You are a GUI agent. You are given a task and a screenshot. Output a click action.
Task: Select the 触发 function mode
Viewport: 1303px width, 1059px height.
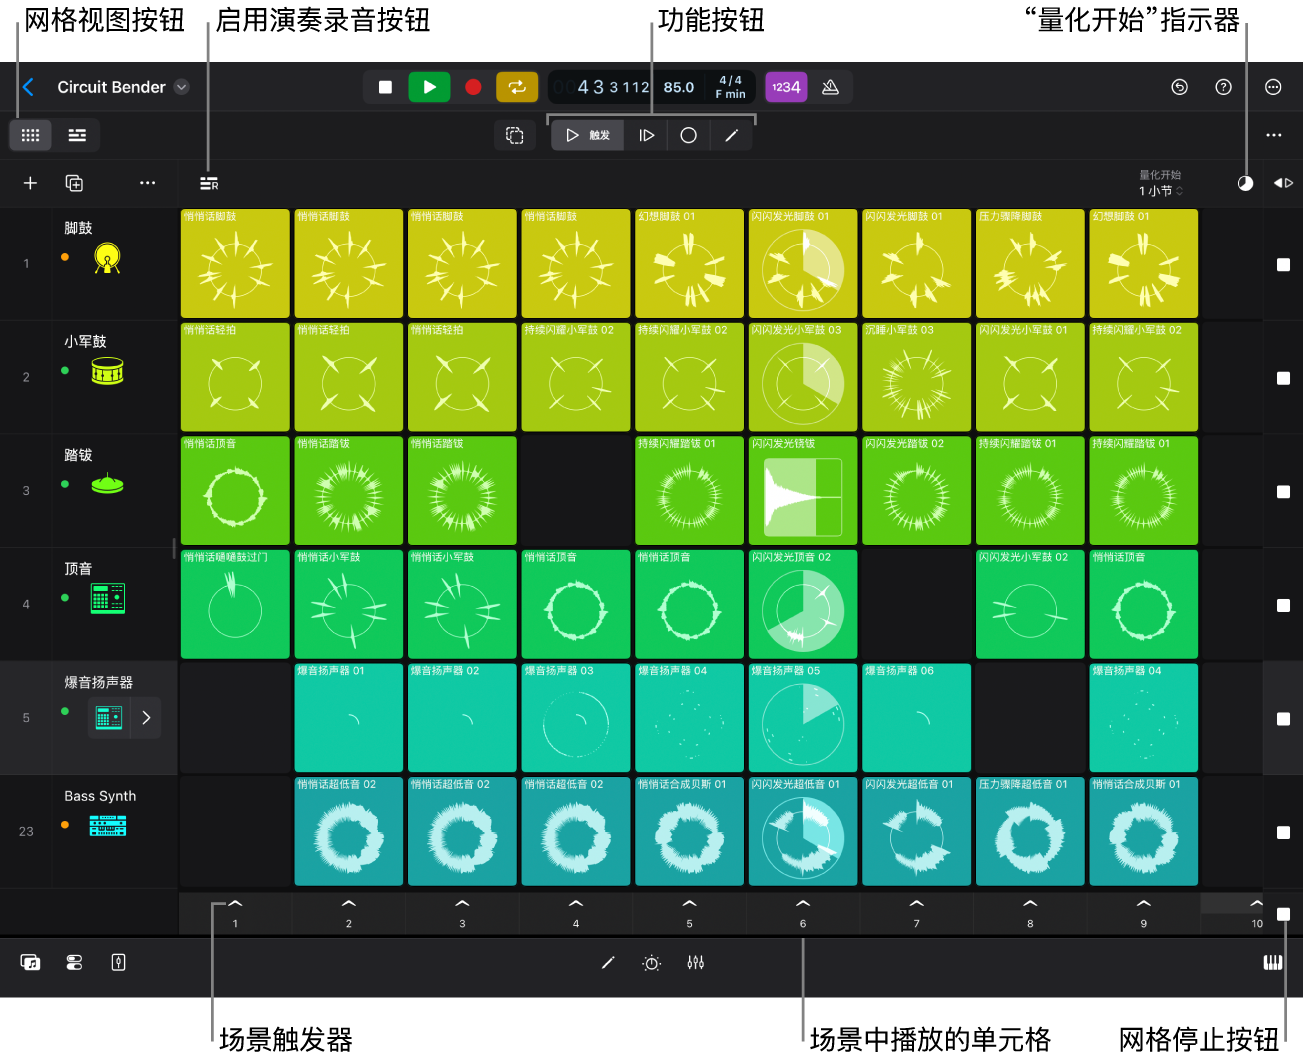coord(588,135)
